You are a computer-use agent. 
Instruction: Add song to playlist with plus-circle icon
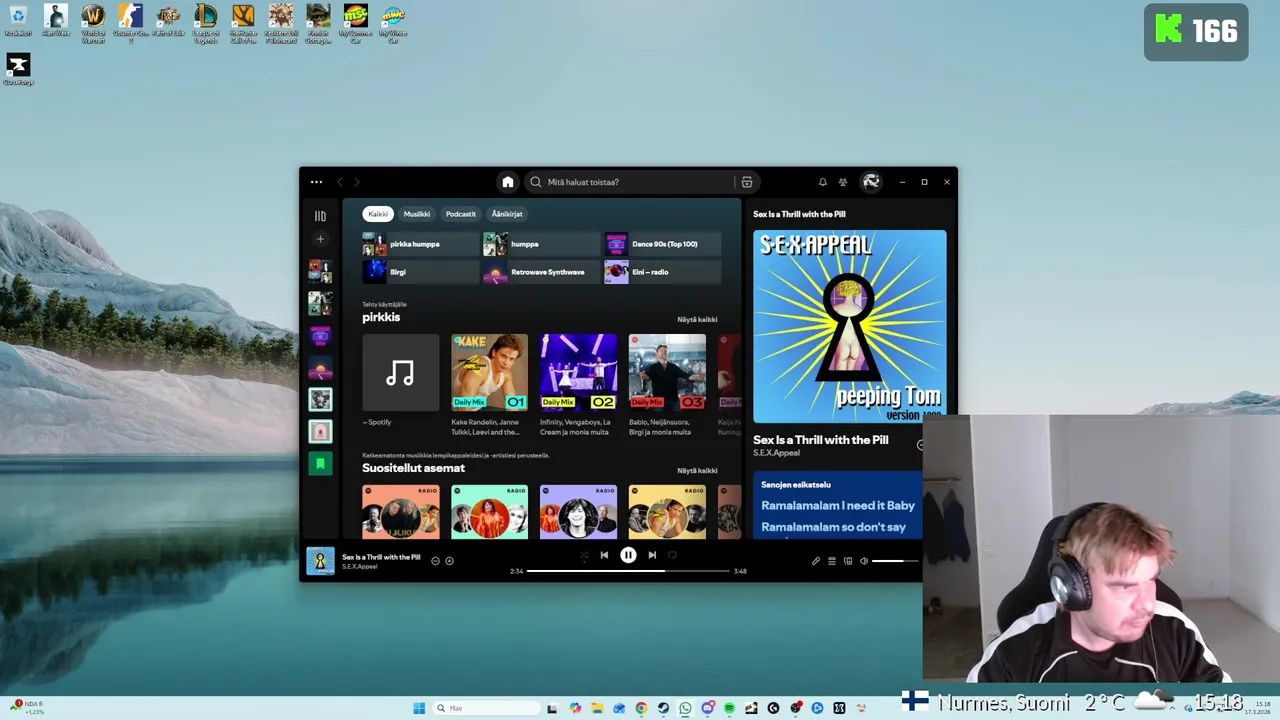tap(449, 561)
